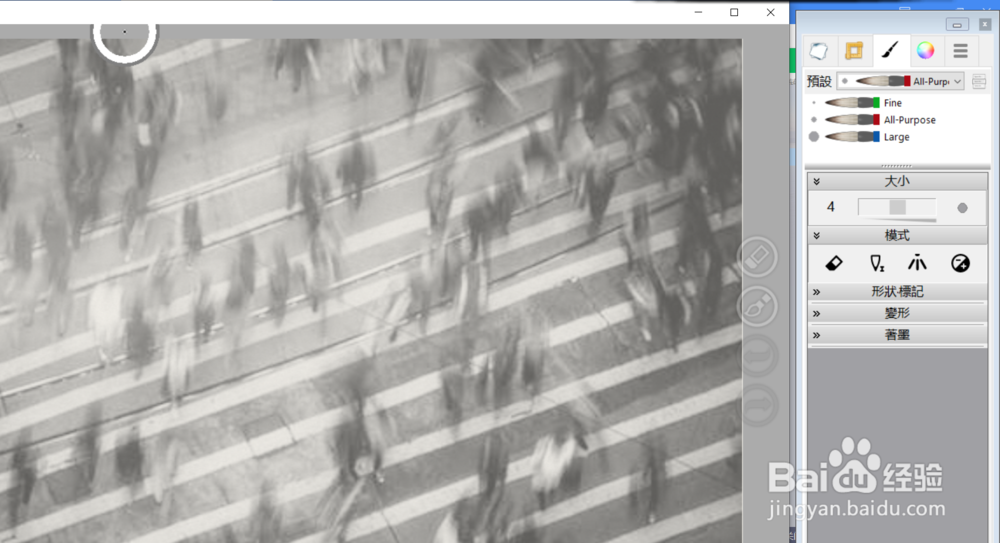The height and width of the screenshot is (543, 1000).
Task: Select the Large brush preset
Action: 897,137
